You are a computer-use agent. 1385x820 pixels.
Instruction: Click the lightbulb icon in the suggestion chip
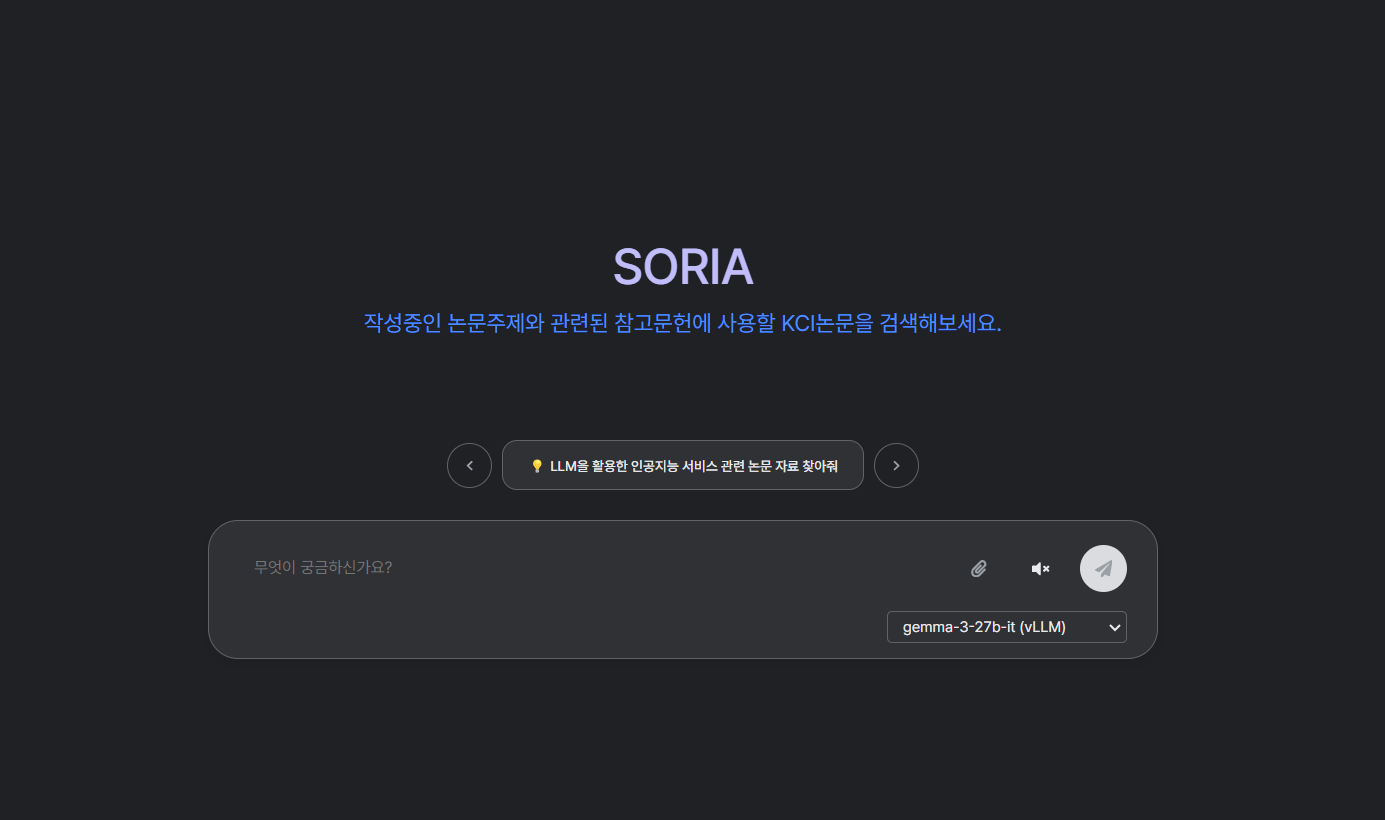(x=535, y=464)
